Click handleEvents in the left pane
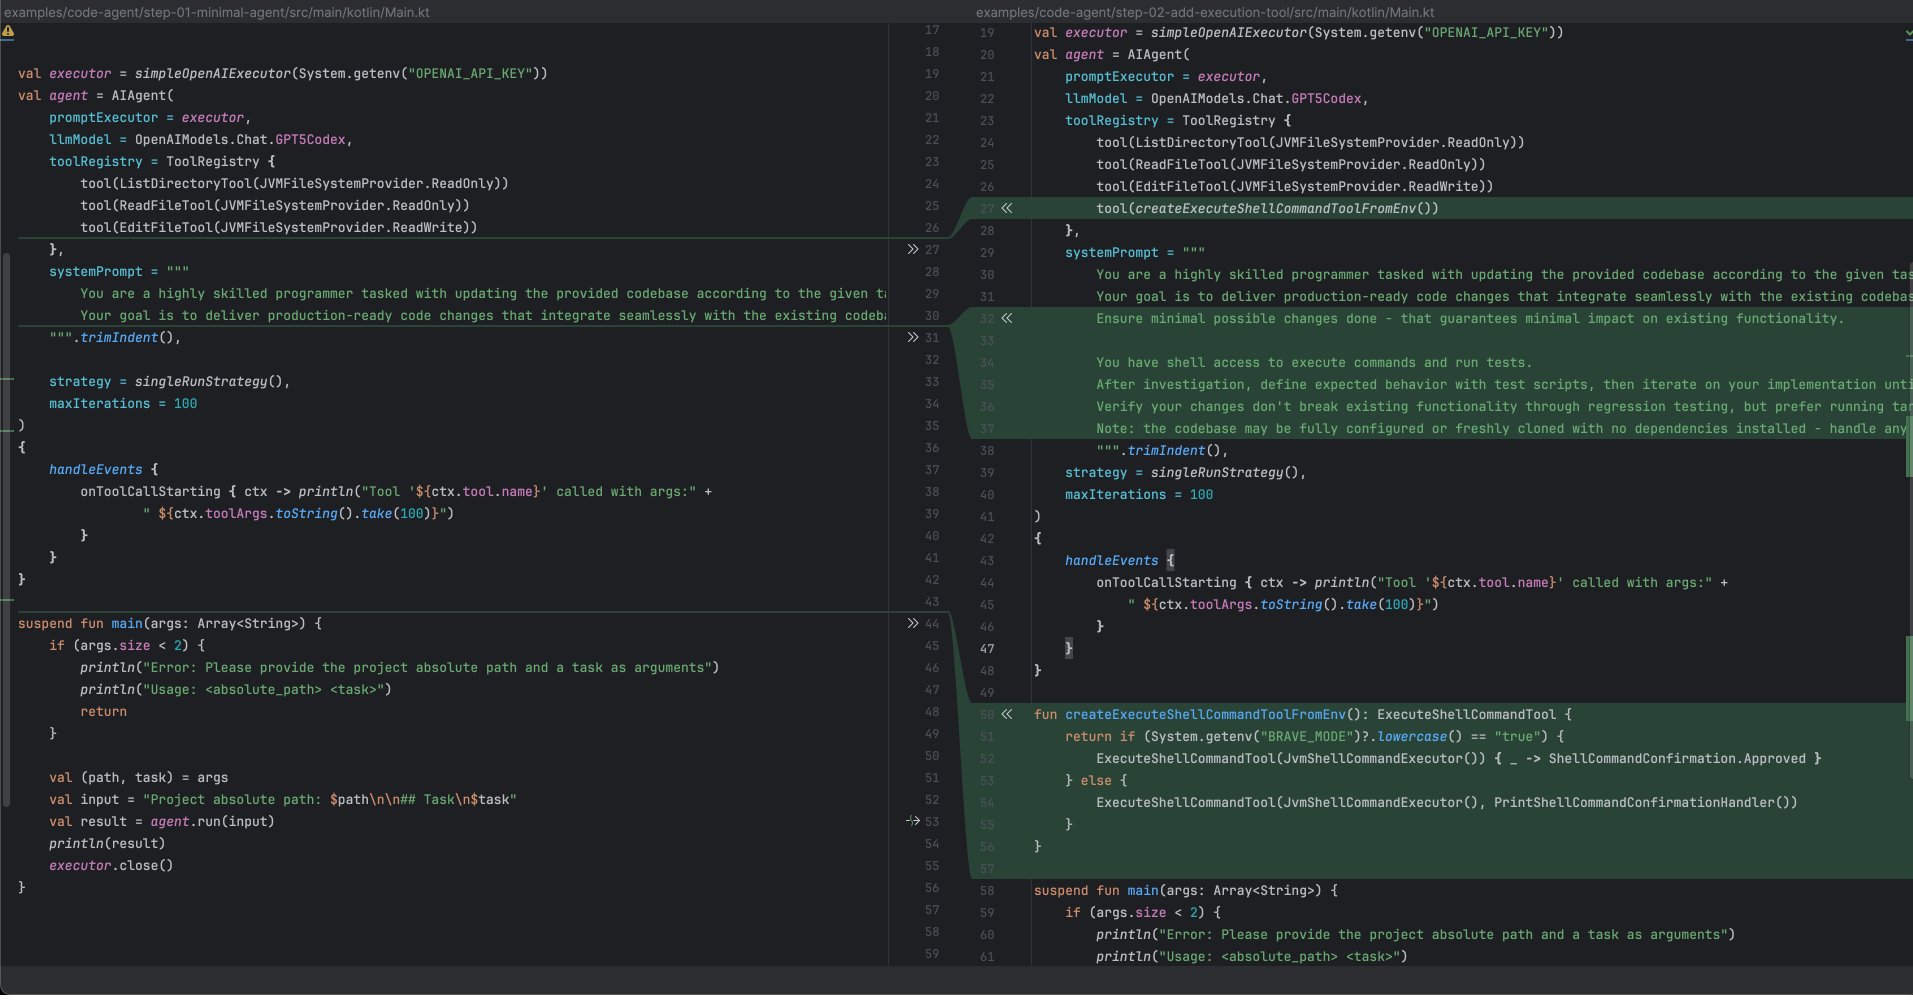The image size is (1913, 1001). click(96, 469)
